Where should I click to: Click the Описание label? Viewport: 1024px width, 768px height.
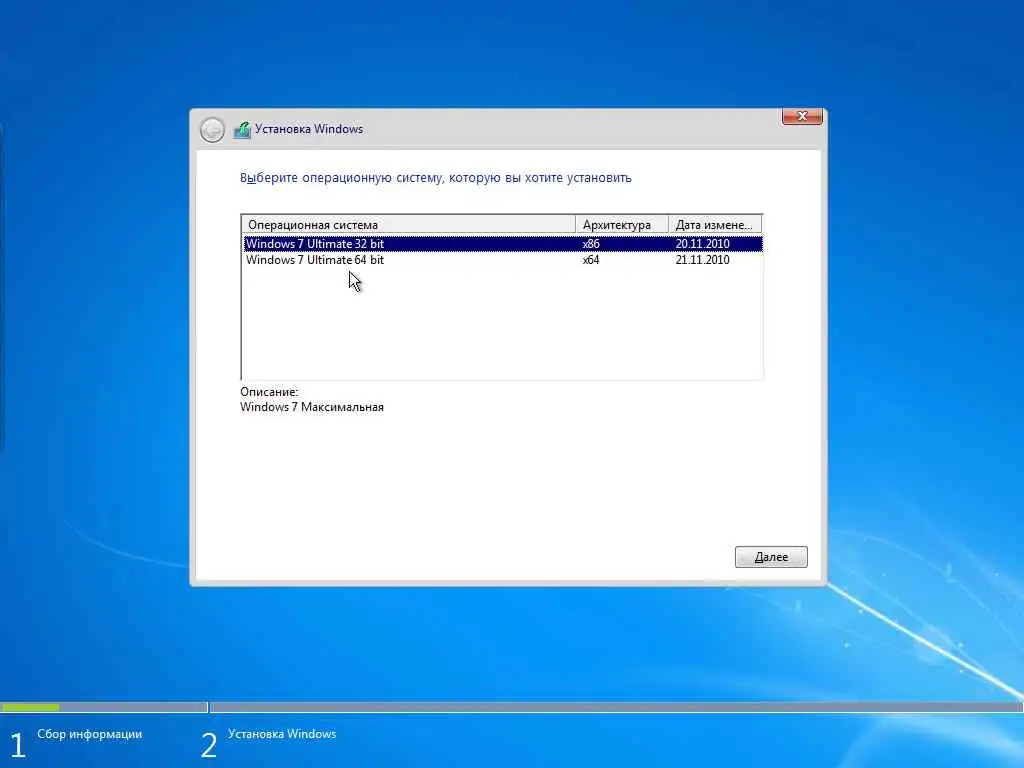point(269,392)
